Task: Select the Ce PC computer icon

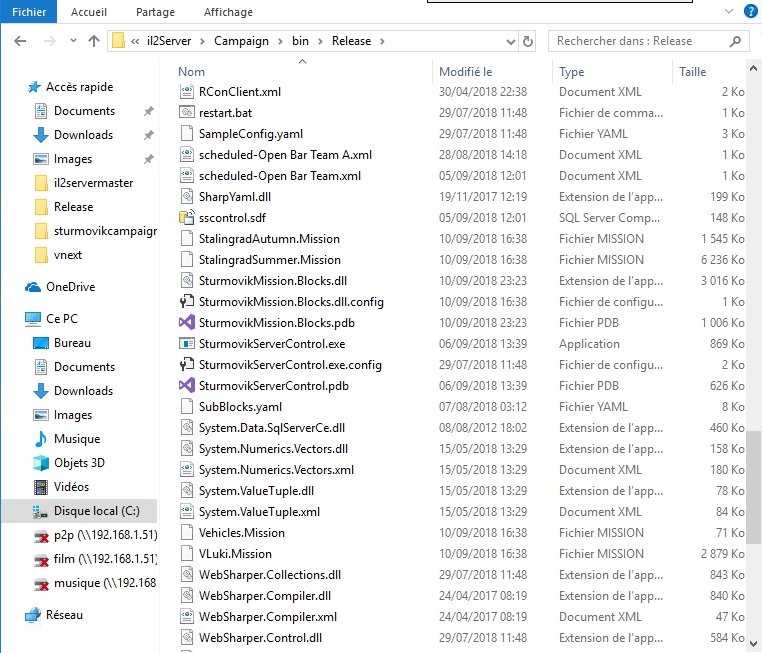Action: pos(33,319)
